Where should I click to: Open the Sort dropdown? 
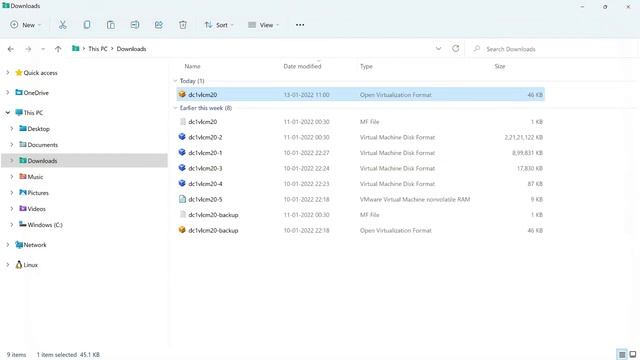coord(219,25)
